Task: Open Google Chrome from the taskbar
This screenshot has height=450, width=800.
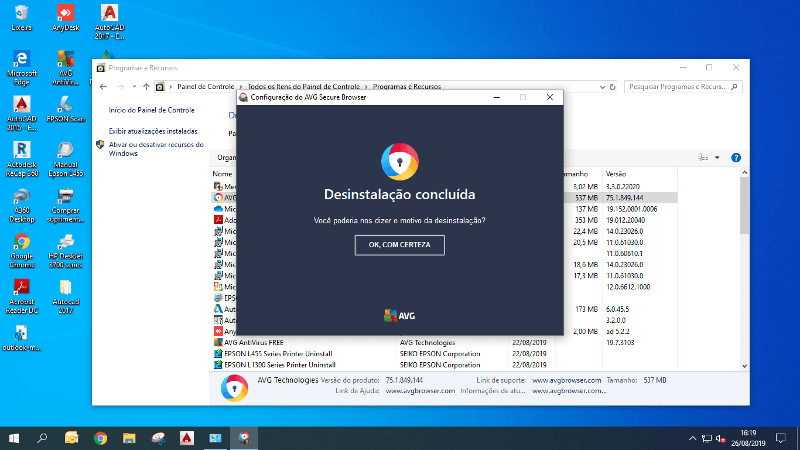Action: pos(100,438)
